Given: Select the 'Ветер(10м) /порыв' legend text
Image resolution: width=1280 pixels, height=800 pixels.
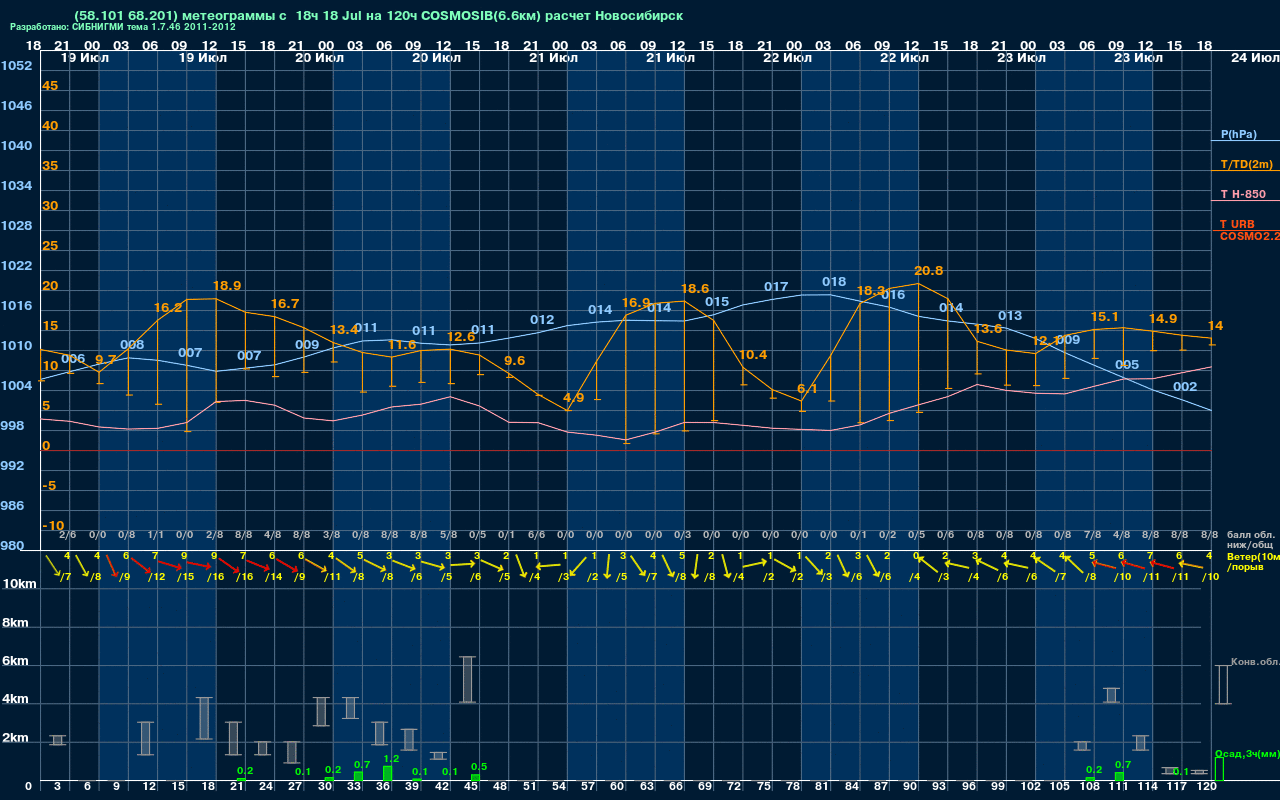Looking at the screenshot, I should tap(1253, 561).
